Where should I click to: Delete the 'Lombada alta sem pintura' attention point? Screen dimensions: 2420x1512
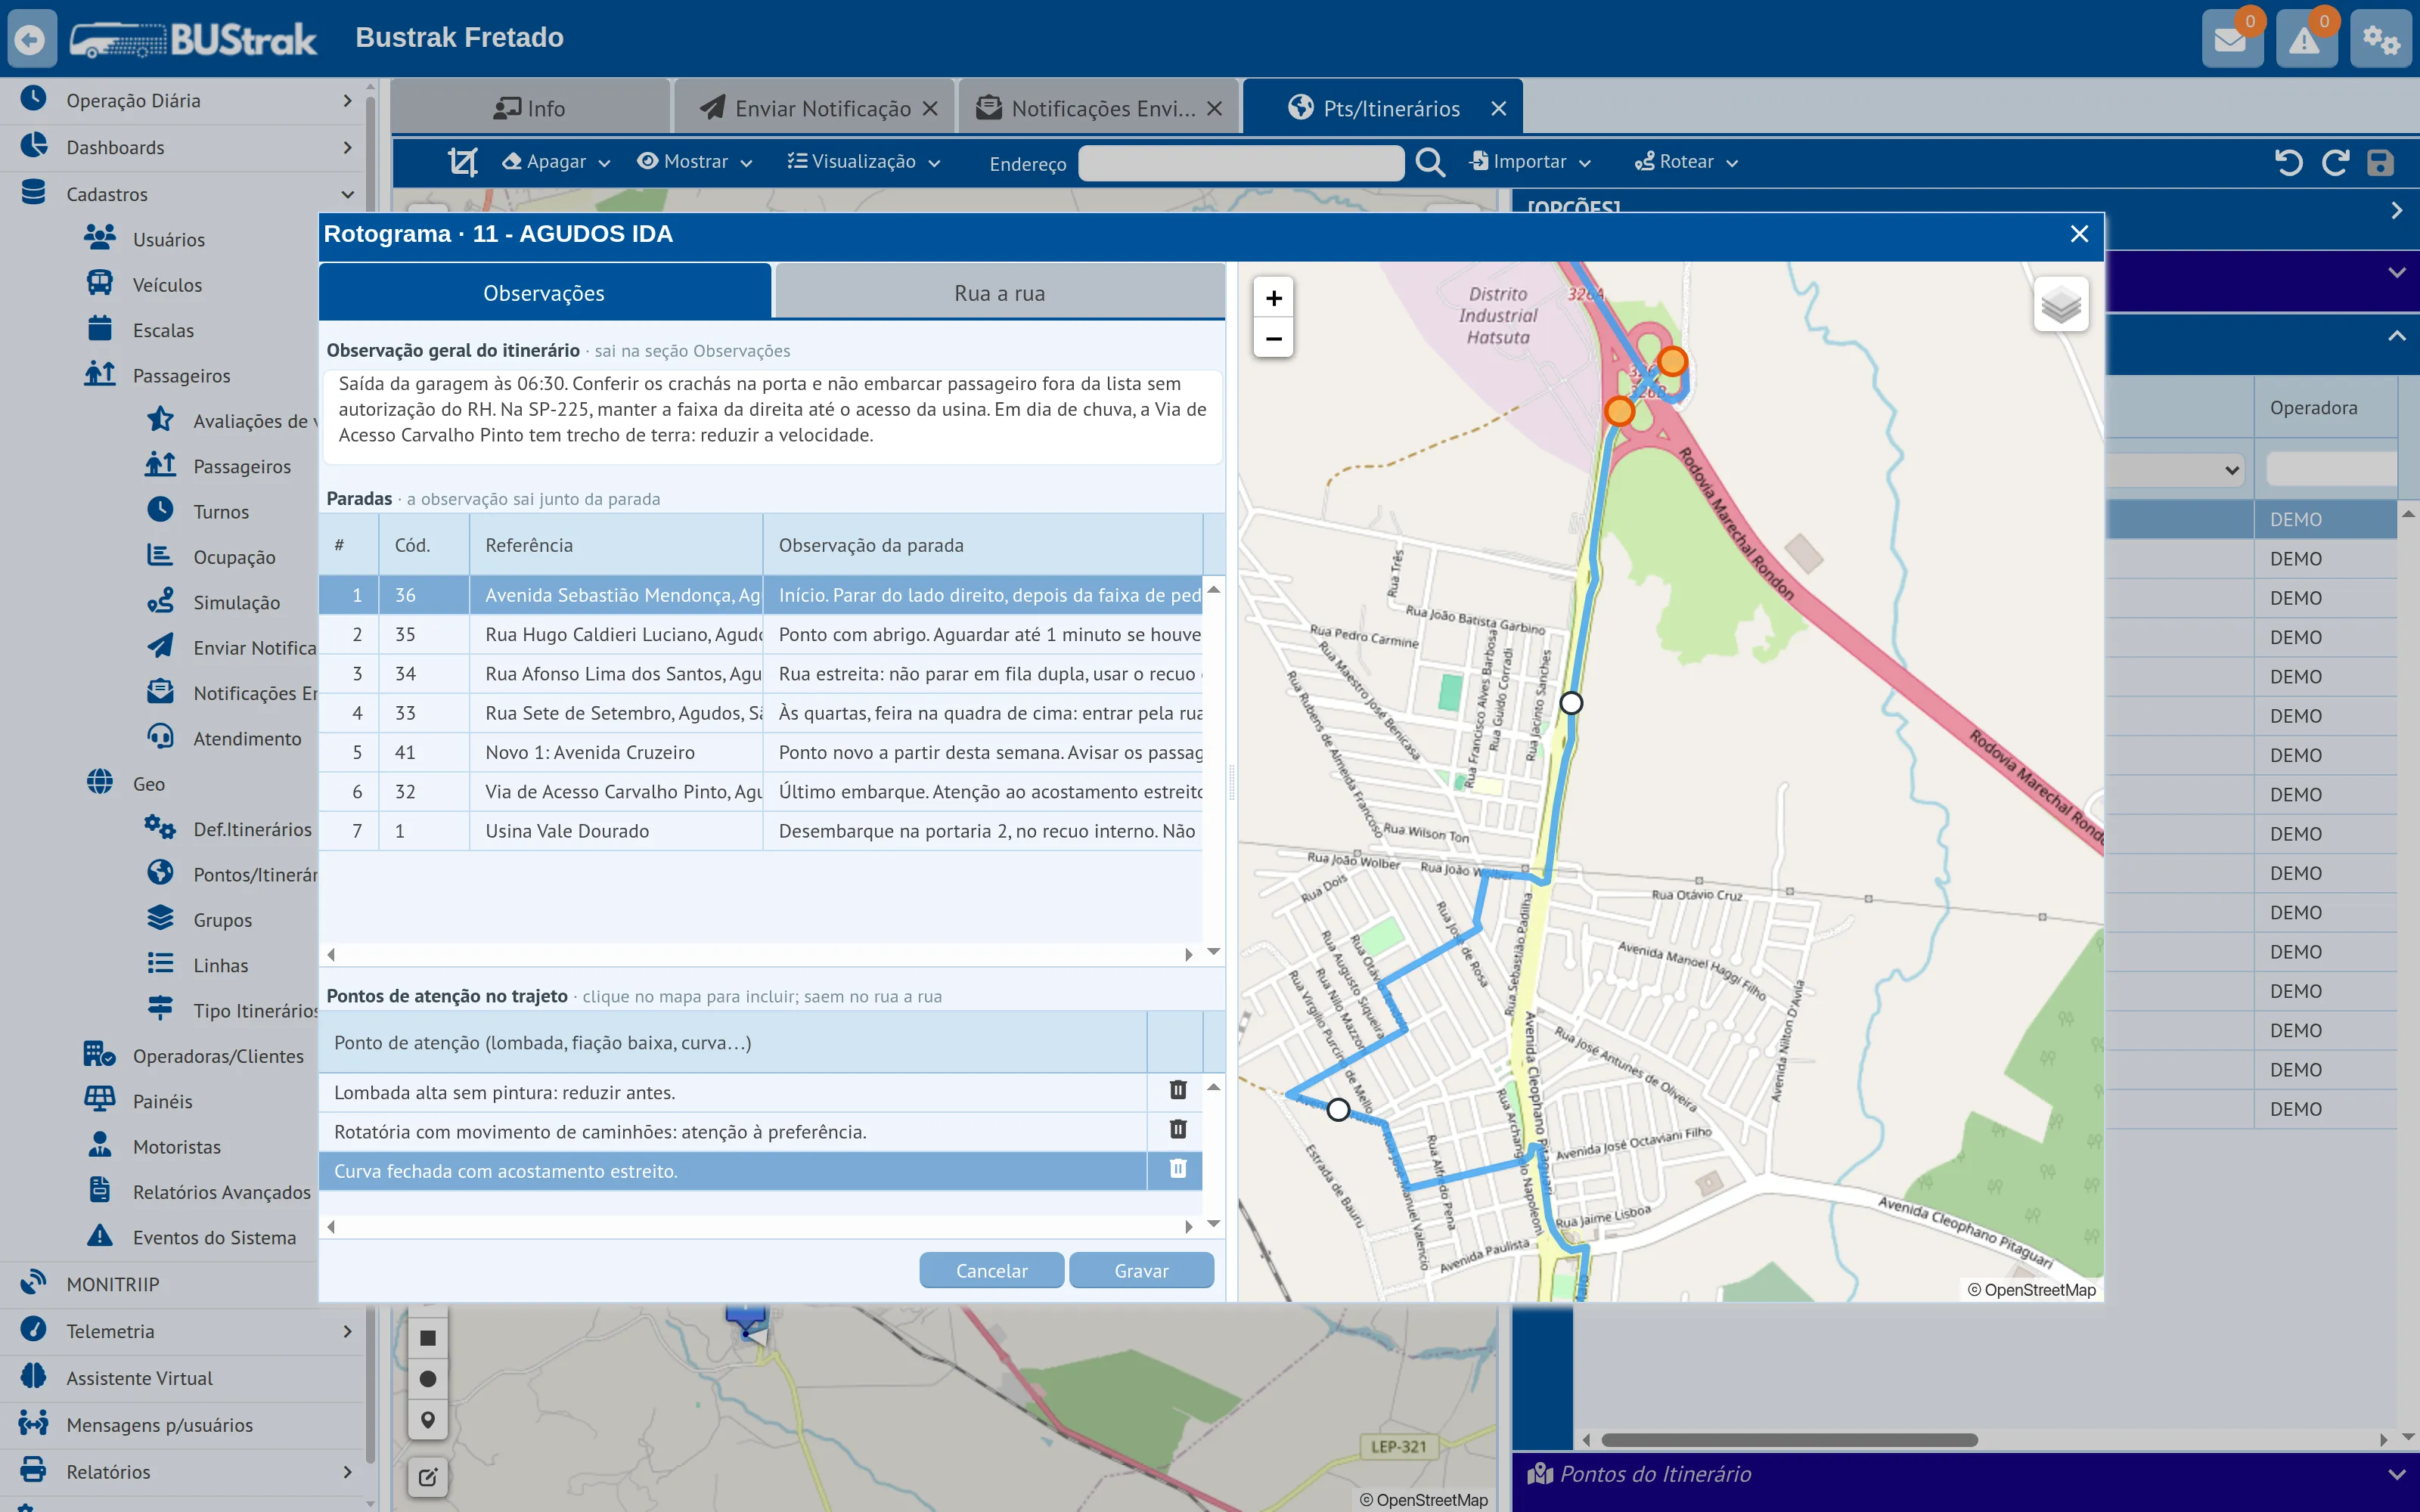pyautogui.click(x=1178, y=1090)
